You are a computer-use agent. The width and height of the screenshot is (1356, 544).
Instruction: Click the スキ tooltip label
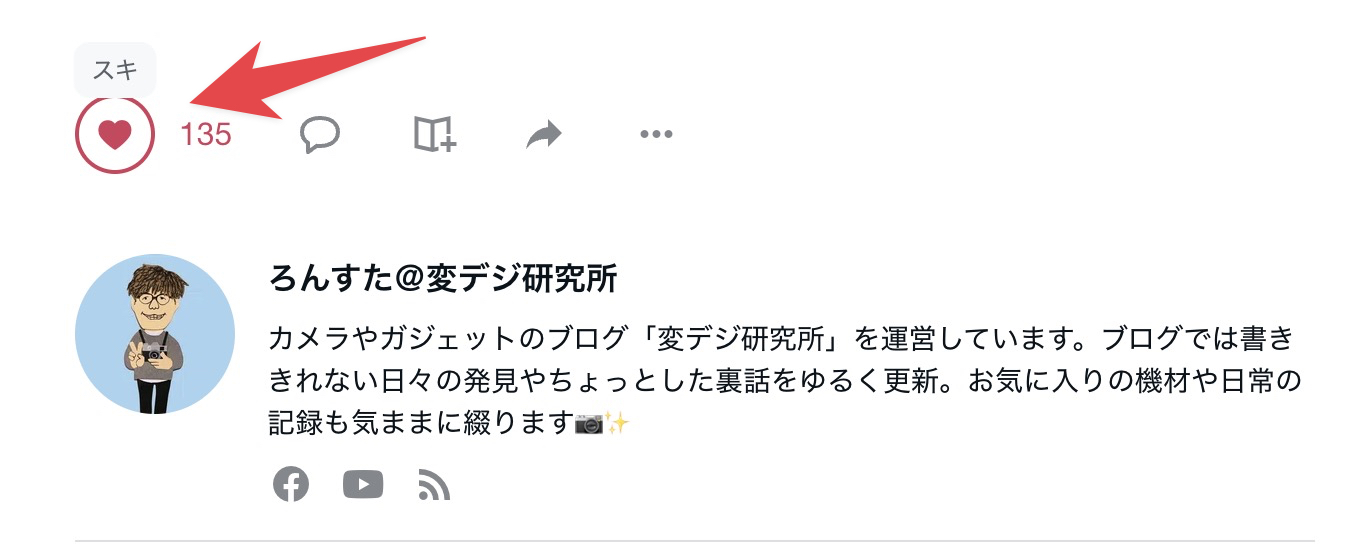[115, 70]
